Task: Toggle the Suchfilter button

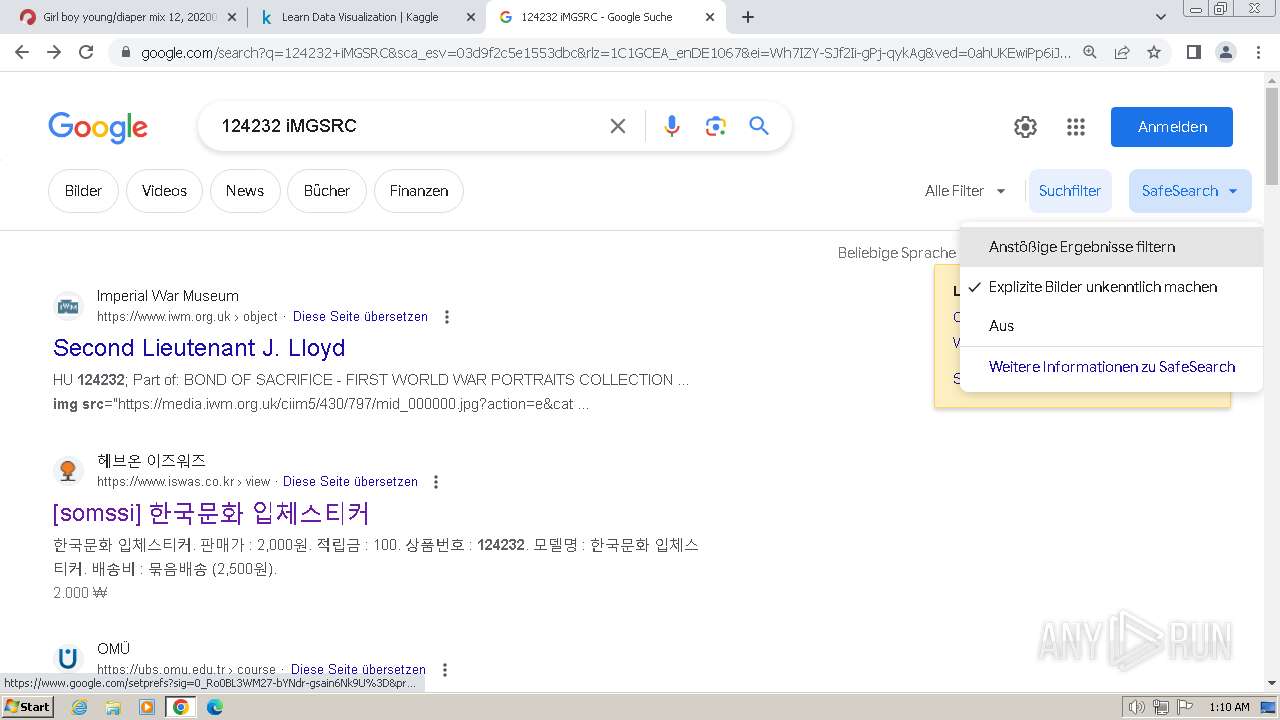Action: coord(1070,191)
